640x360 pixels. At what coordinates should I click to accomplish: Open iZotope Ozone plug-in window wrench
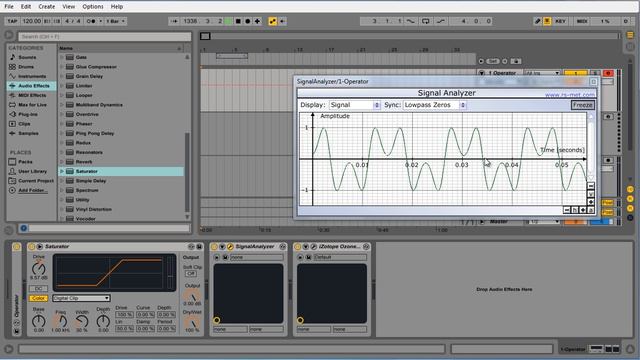coord(313,247)
